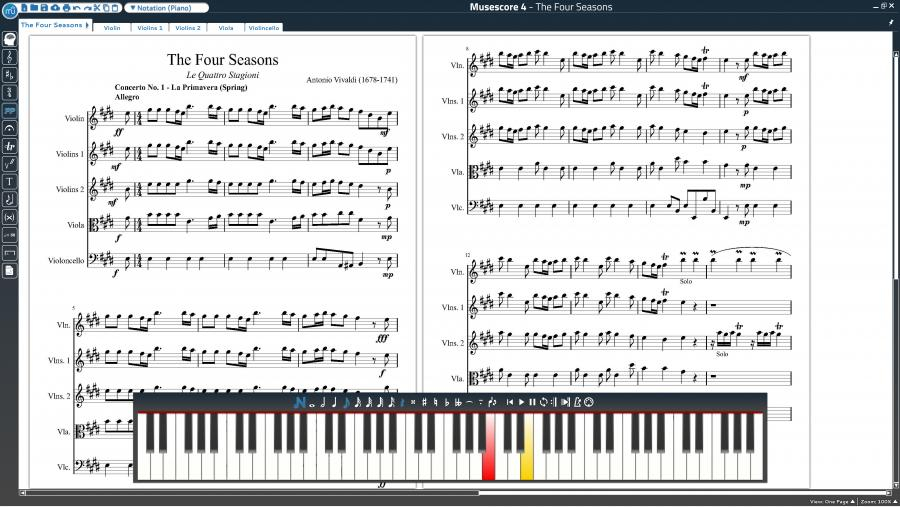Redo the last action
900x507 pixels.
click(87, 8)
